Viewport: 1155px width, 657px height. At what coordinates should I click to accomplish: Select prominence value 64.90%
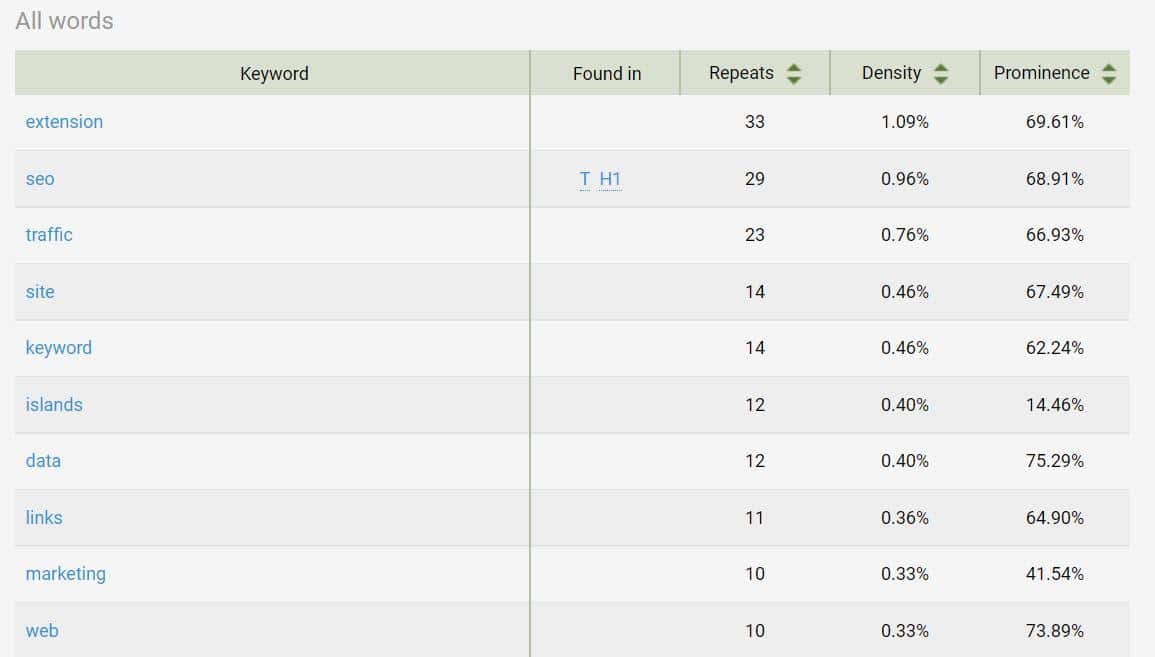click(1055, 518)
